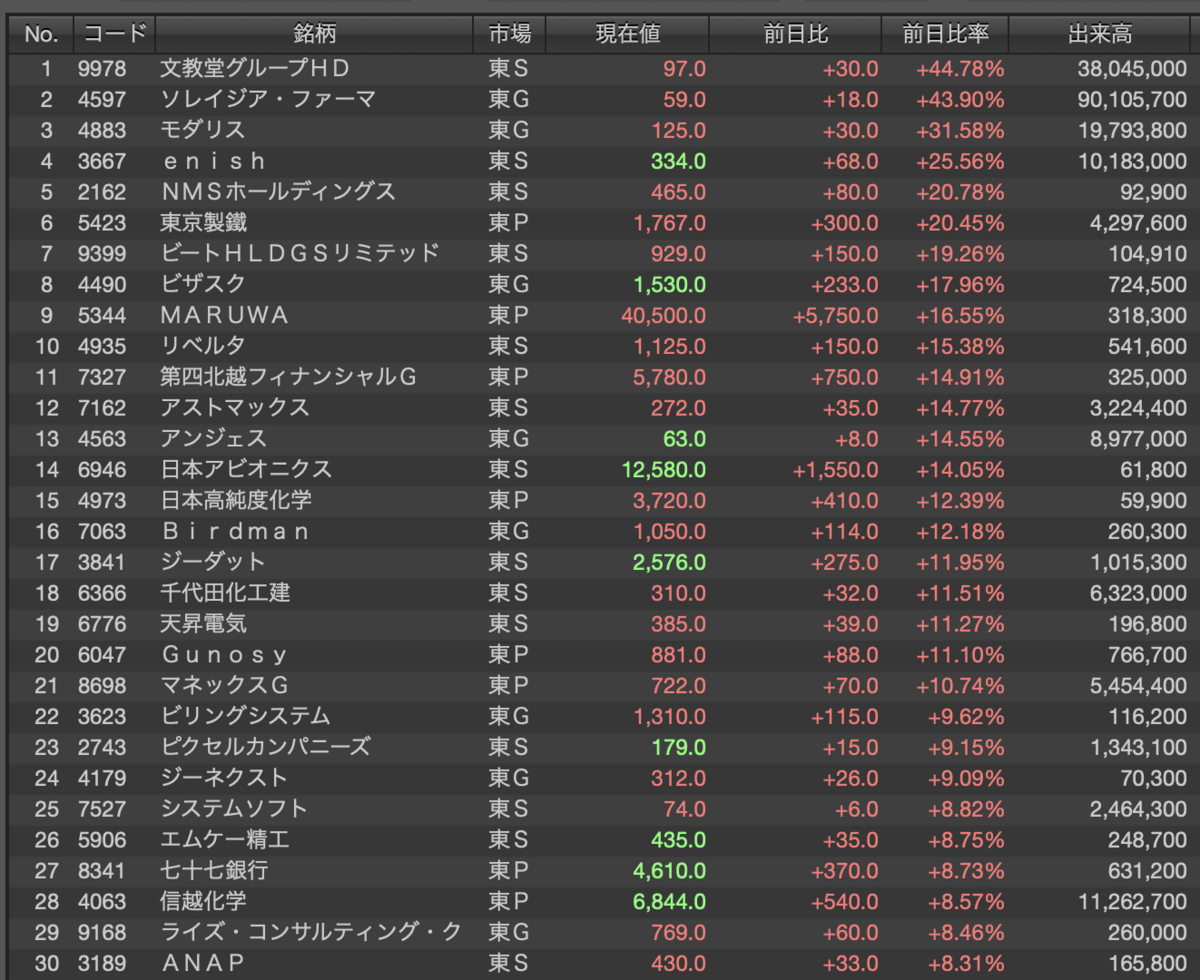Select 天昇電気 row name
The width and height of the screenshot is (1200, 980).
tap(203, 624)
